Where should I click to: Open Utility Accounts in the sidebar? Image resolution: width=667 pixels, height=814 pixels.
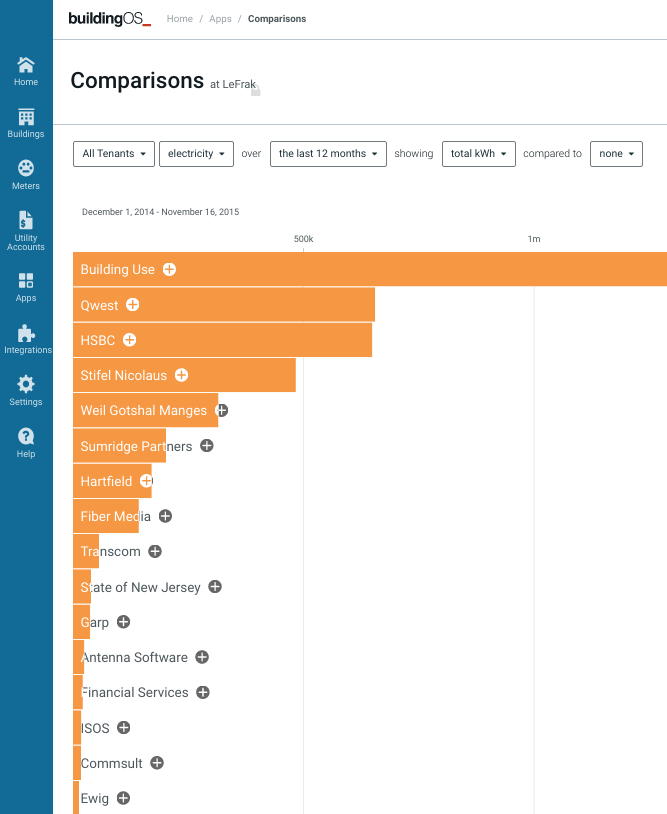(26, 231)
